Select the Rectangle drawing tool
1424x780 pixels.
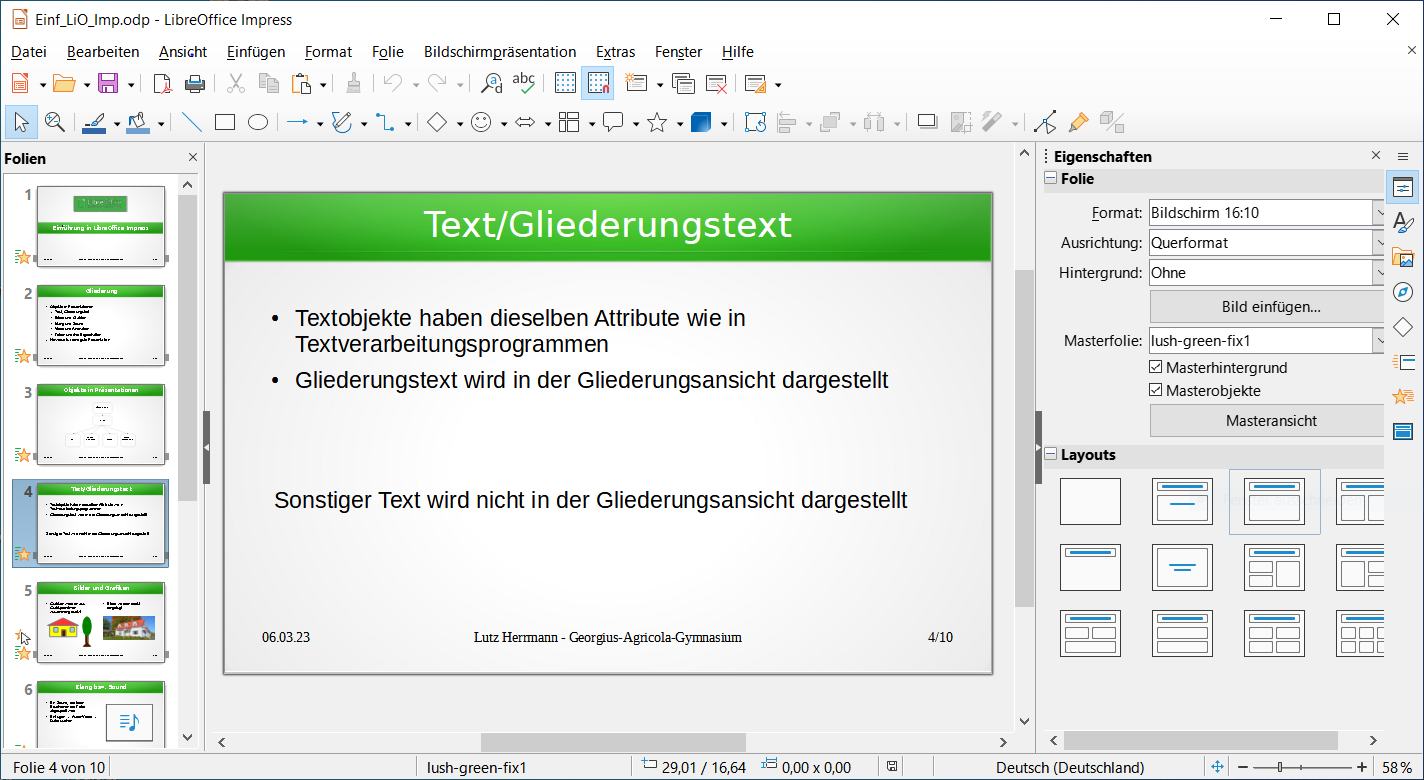225,122
